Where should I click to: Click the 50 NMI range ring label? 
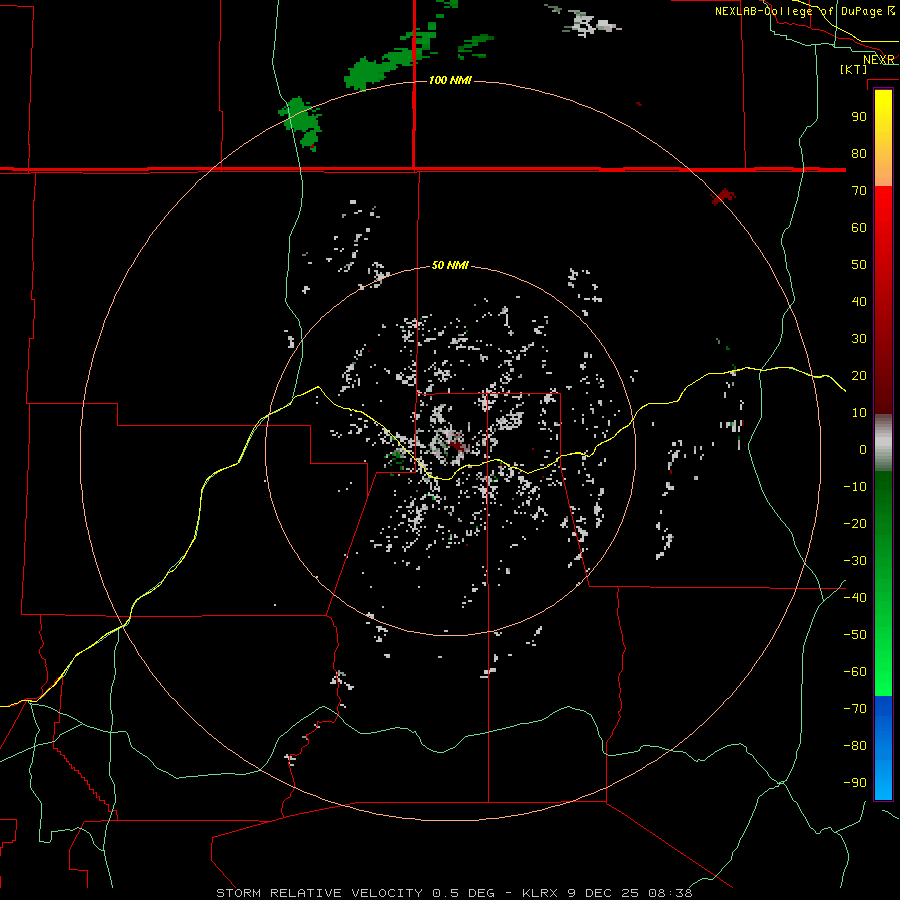point(450,265)
